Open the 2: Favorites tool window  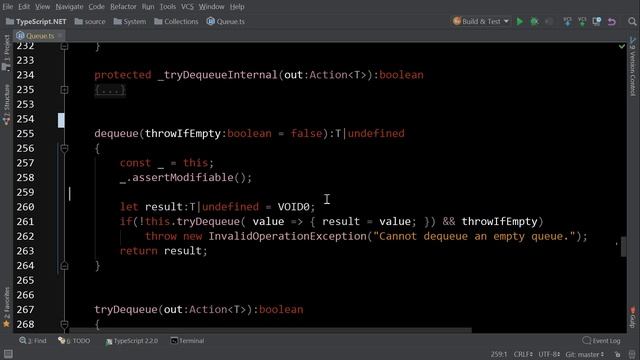[6, 307]
